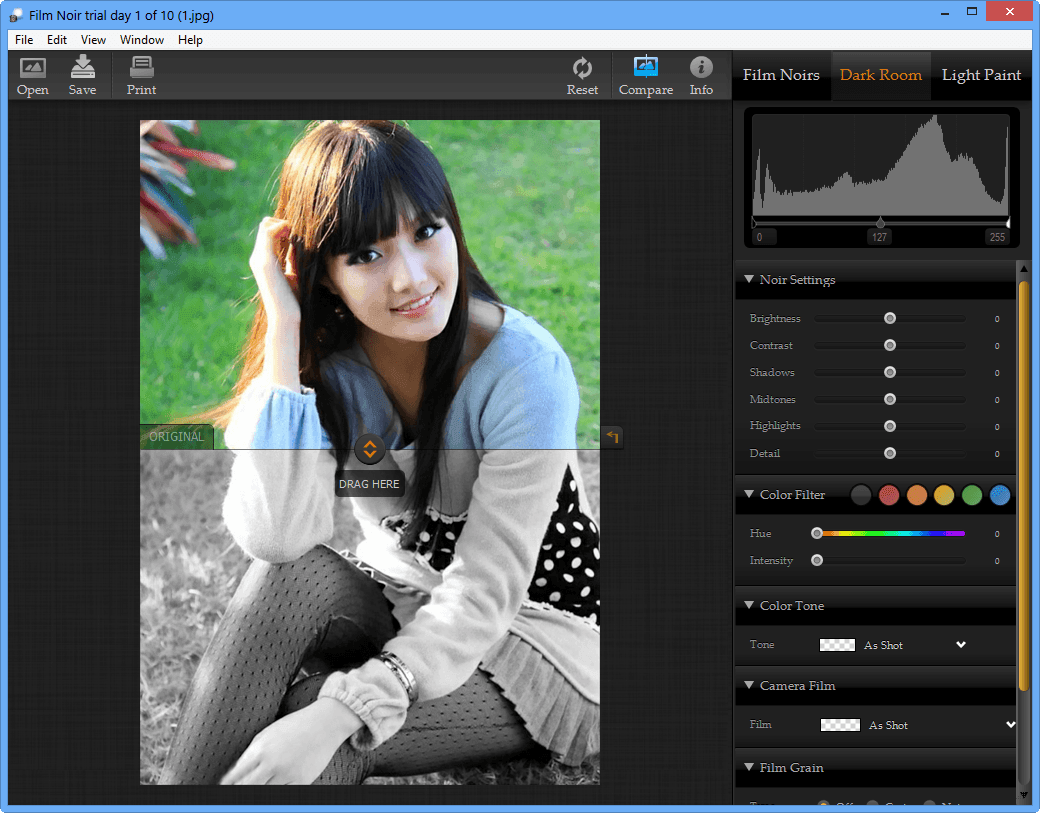Click the orange drag handle on the divider
1040x813 pixels.
coord(369,449)
